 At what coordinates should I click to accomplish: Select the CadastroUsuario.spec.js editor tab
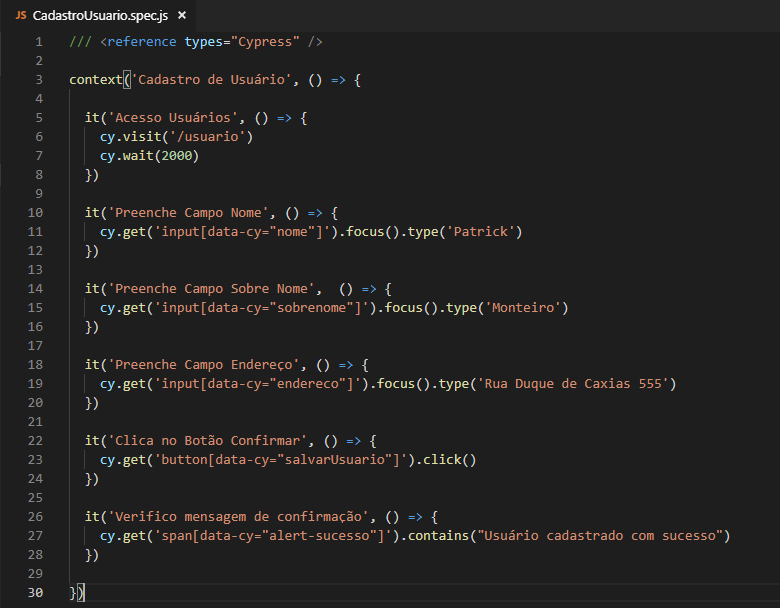(100, 16)
